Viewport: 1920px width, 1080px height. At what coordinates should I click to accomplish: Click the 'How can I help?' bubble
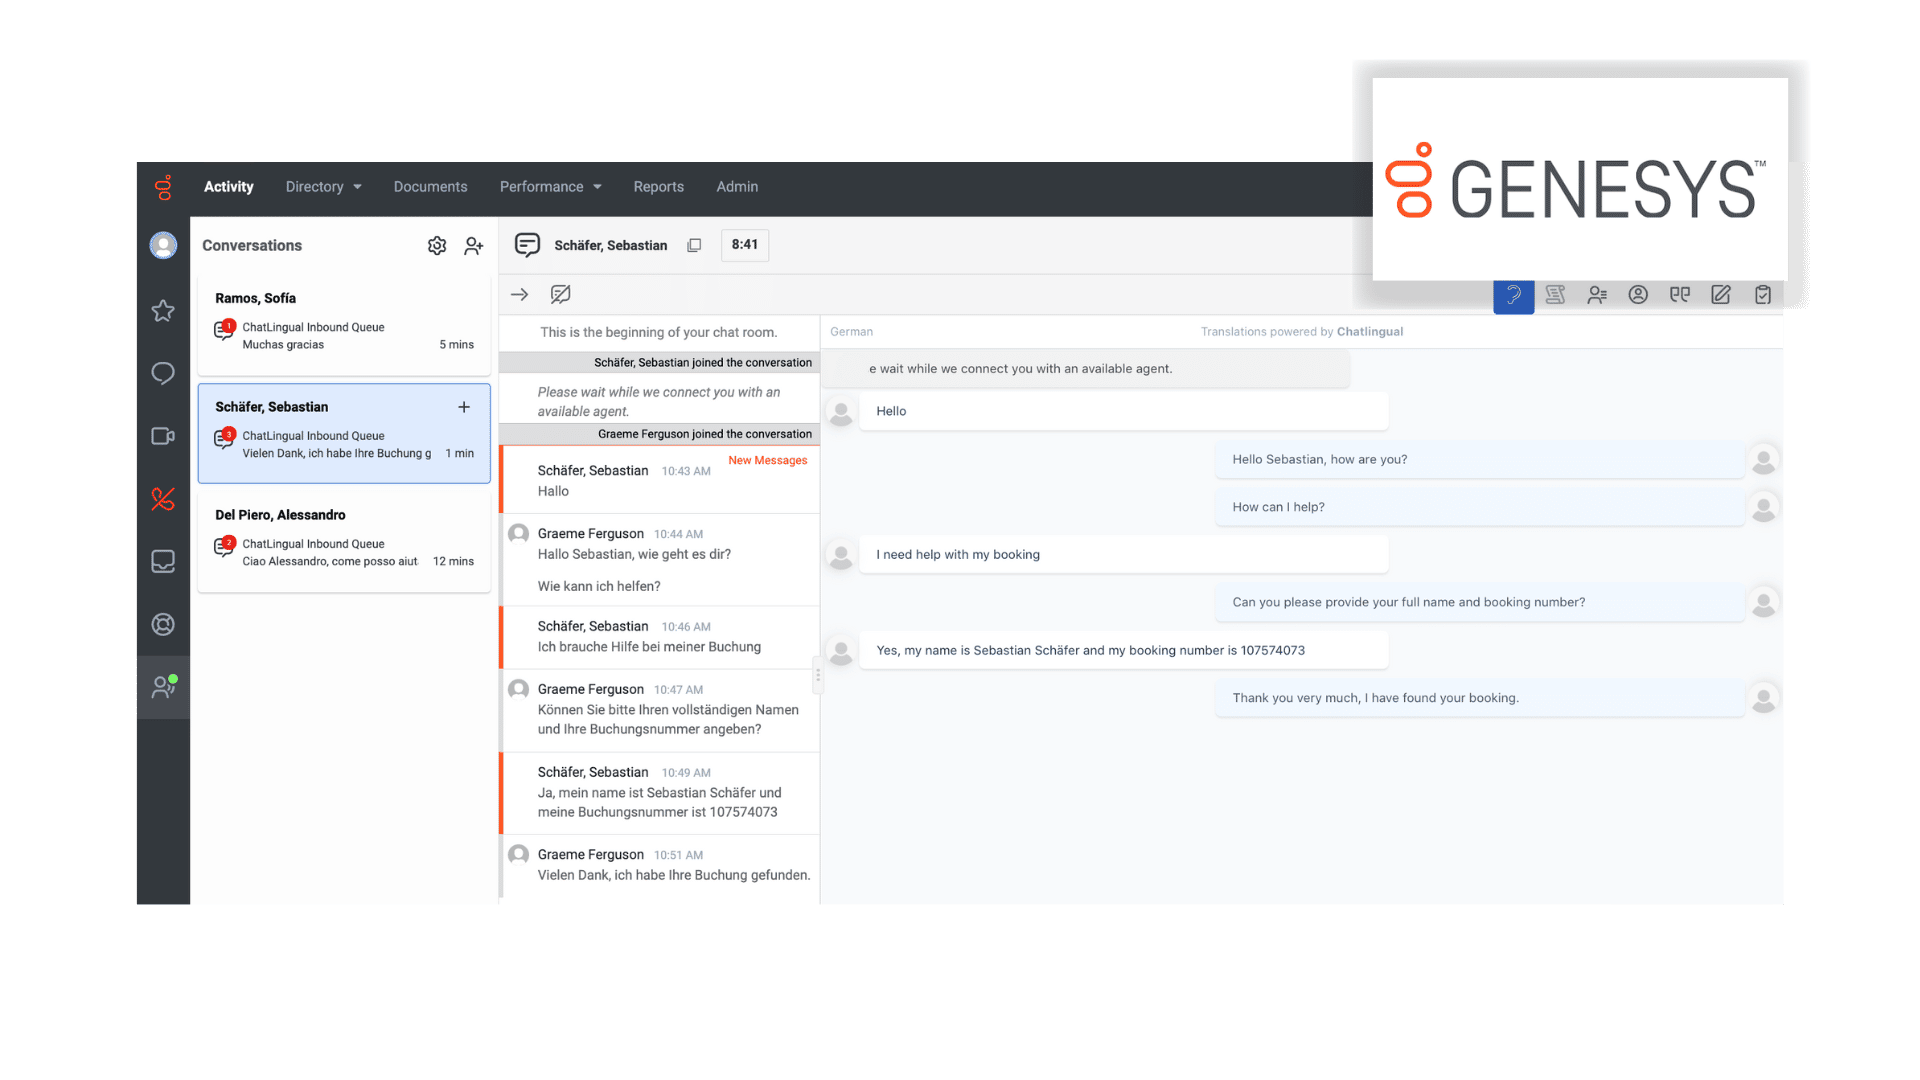[x=1480, y=507]
